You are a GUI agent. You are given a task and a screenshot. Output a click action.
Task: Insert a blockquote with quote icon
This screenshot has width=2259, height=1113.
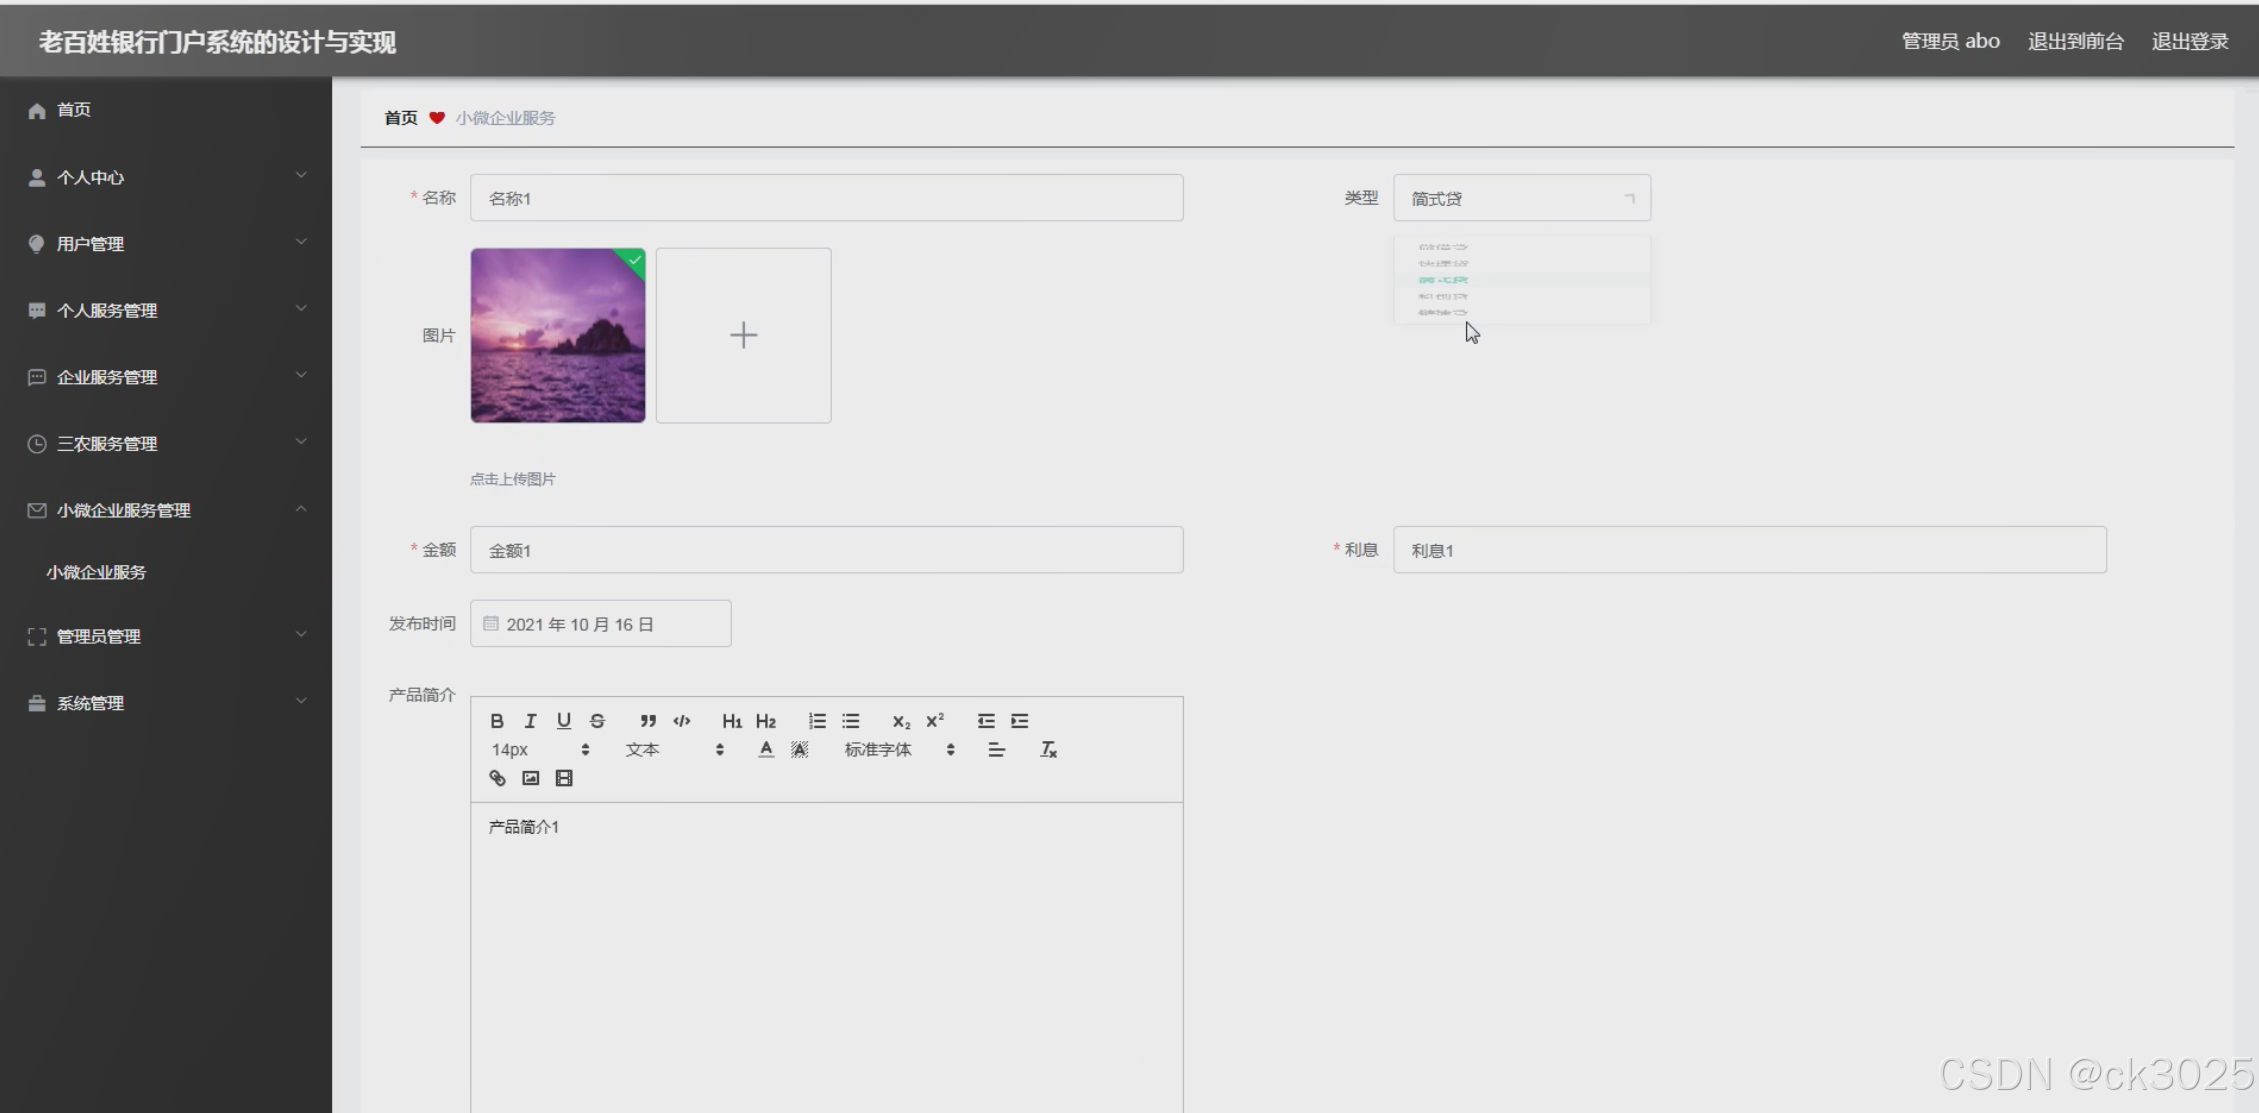(648, 721)
